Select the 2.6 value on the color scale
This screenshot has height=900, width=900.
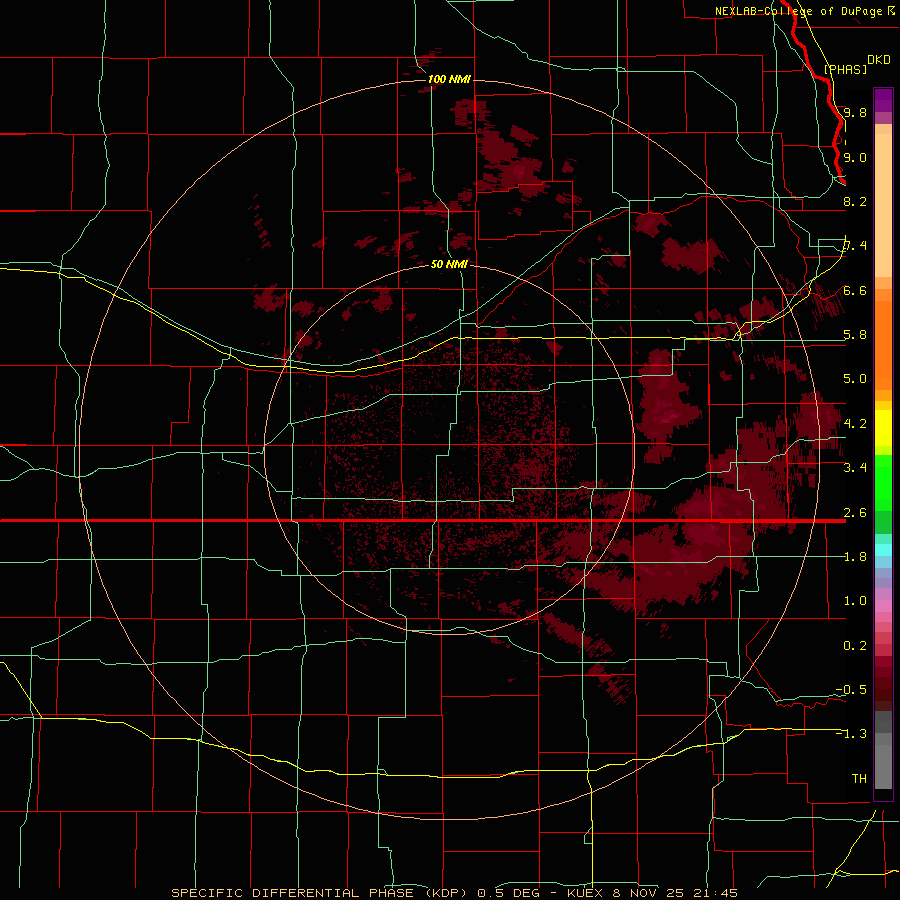(855, 512)
